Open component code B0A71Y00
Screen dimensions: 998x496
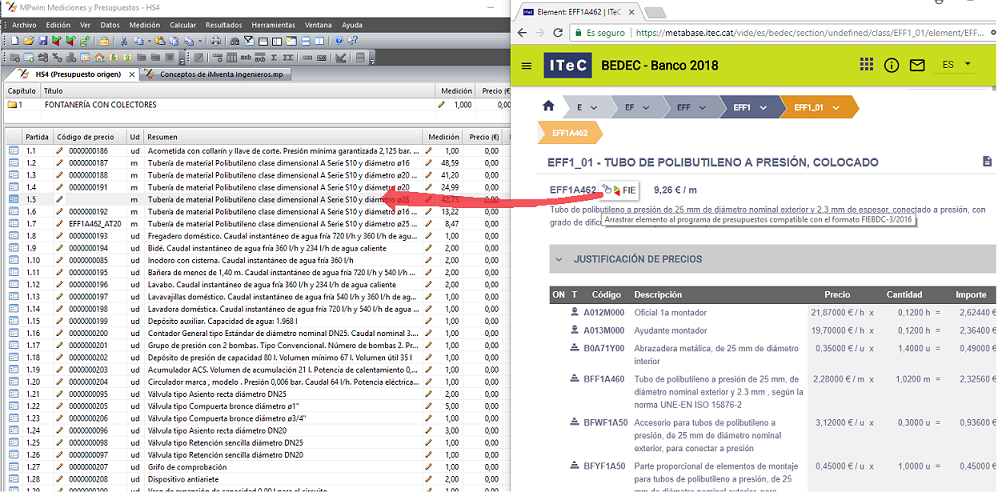pyautogui.click(x=605, y=348)
